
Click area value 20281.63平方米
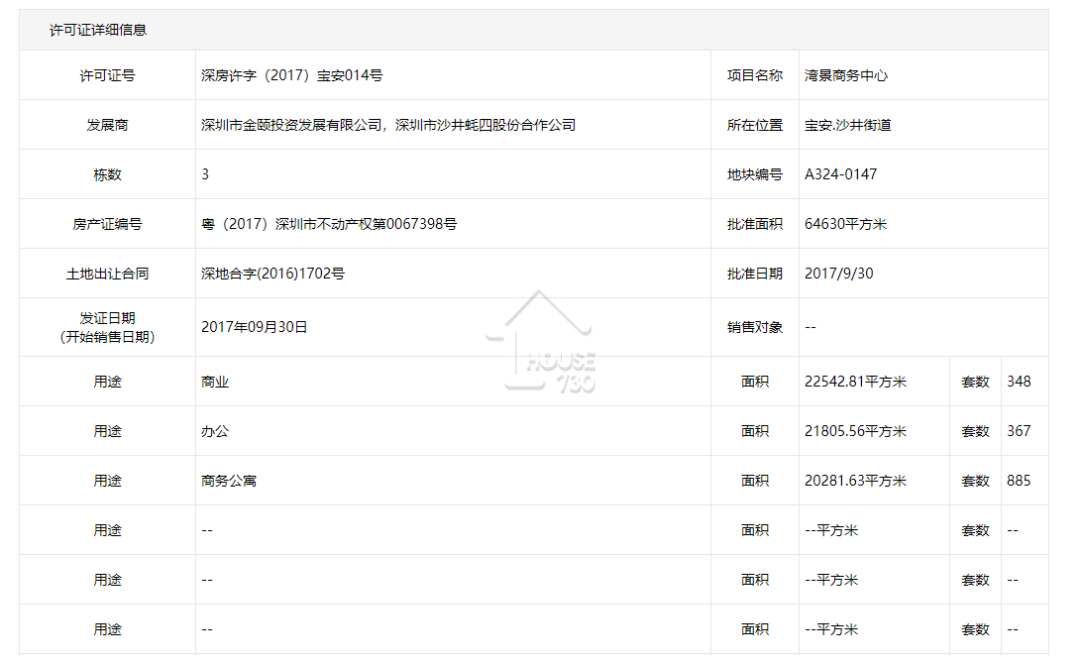855,481
